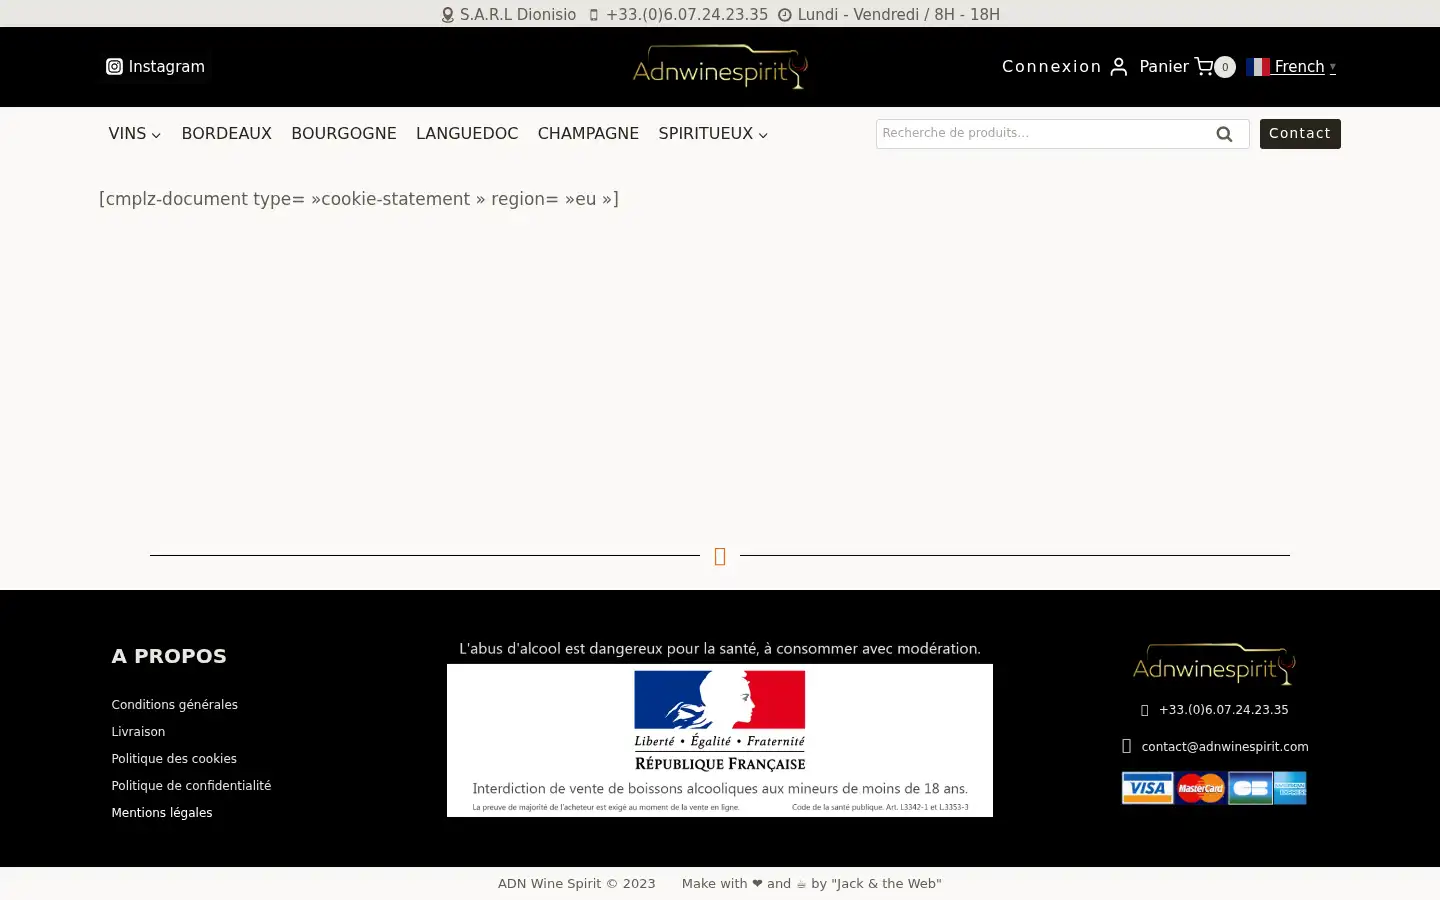Click the divider ornament icon above footer
The width and height of the screenshot is (1440, 900).
point(720,556)
